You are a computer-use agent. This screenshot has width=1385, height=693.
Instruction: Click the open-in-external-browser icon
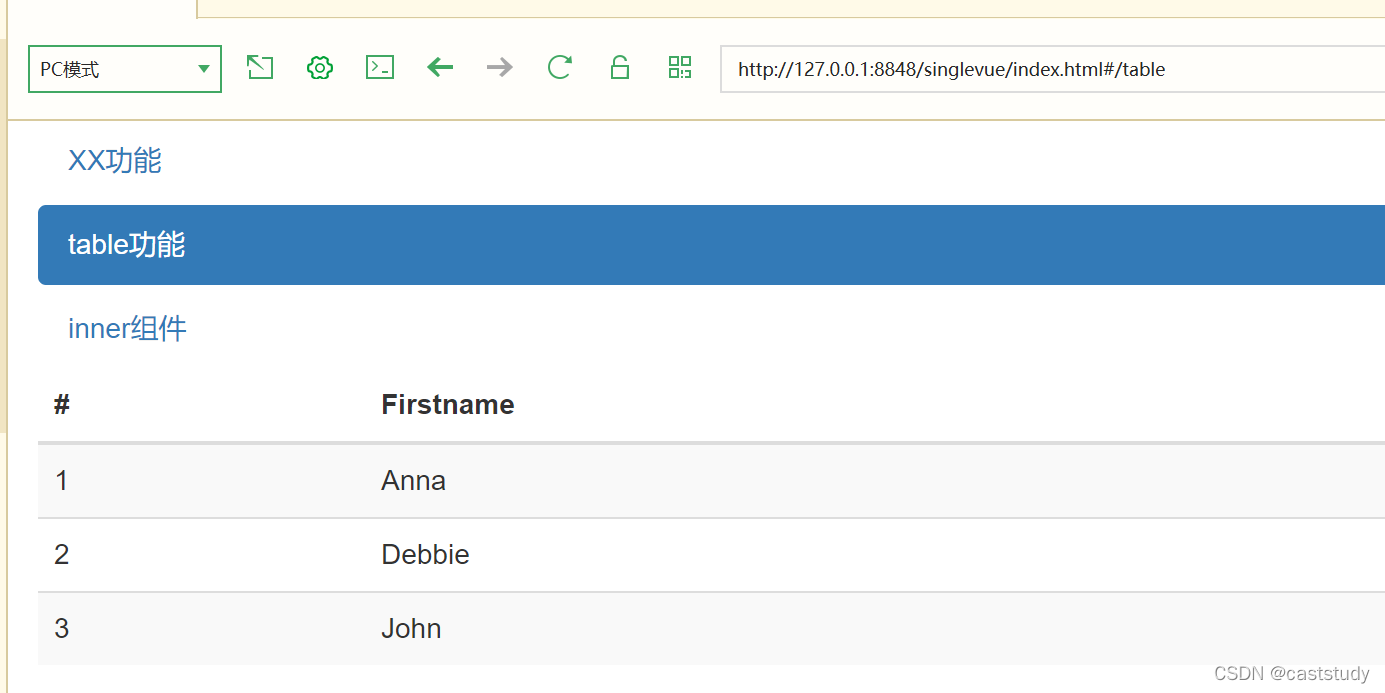tap(260, 67)
